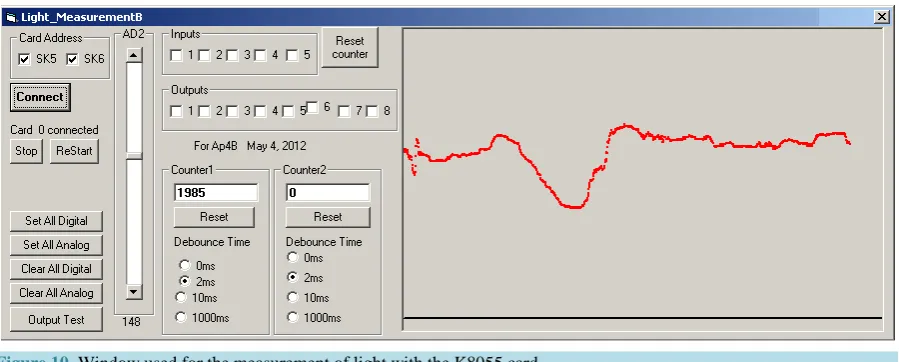Enable Outputs checkbox 8
This screenshot has height=362, width=899.
pyautogui.click(x=372, y=111)
